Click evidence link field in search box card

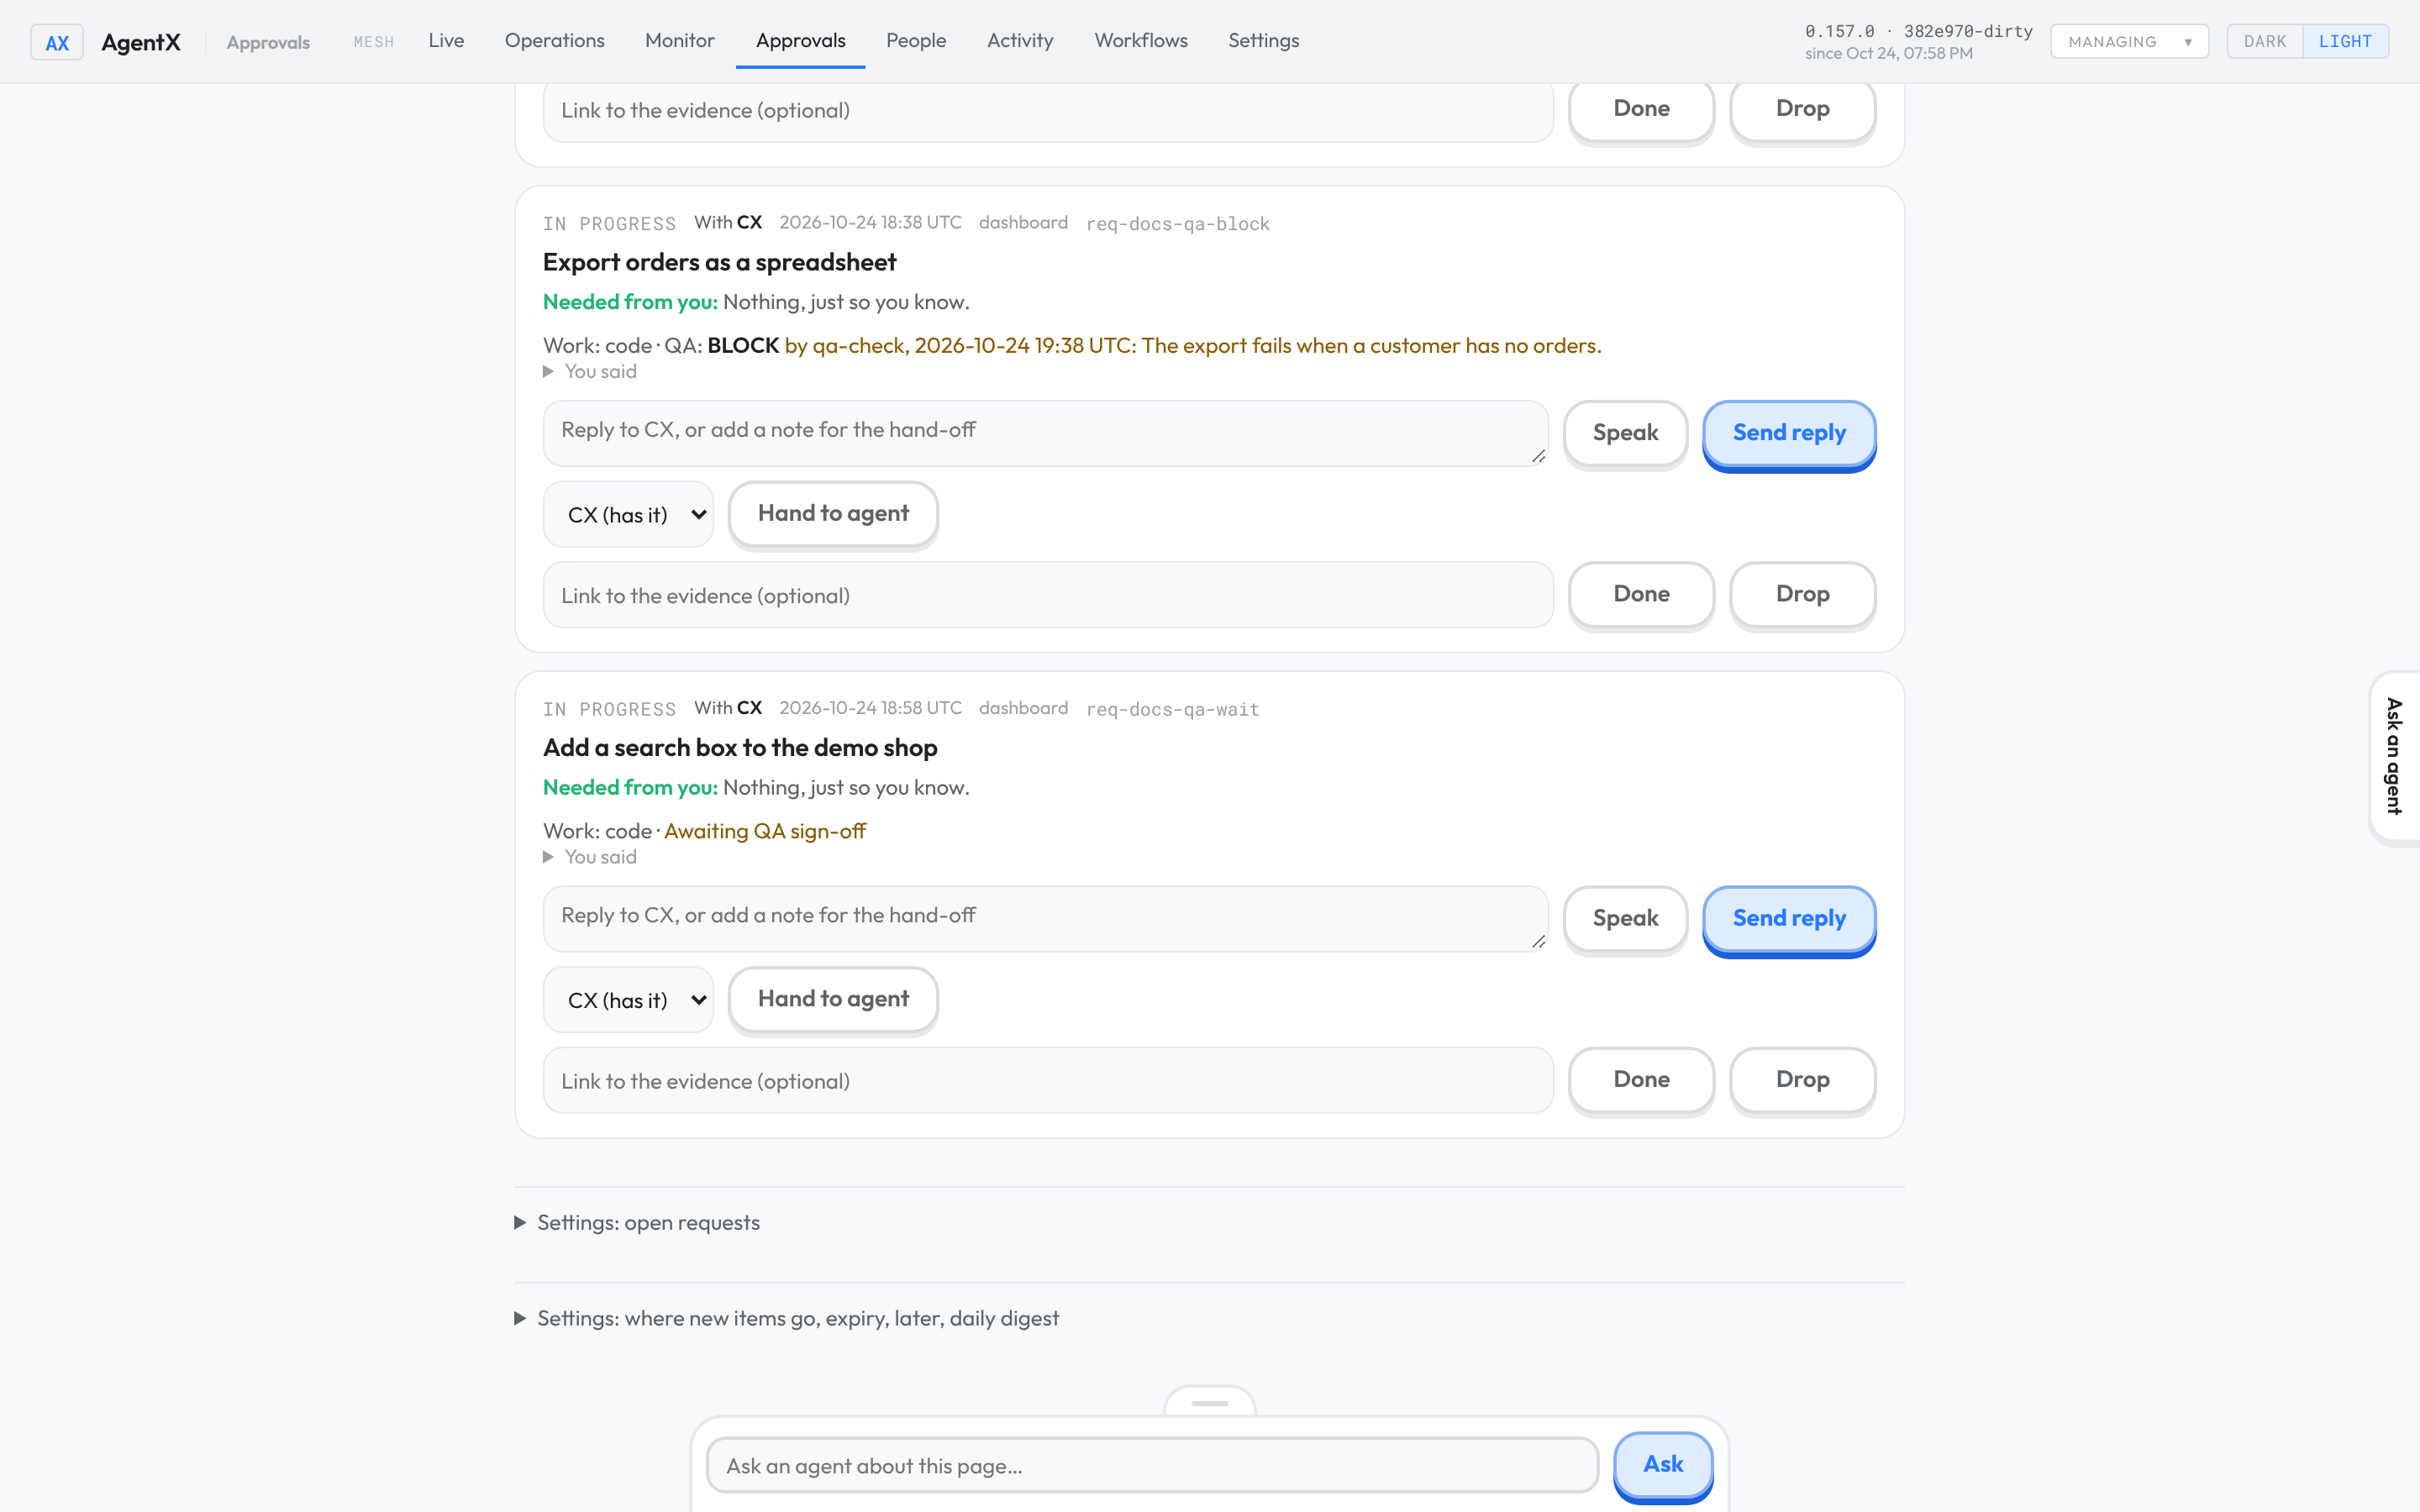tap(1048, 1081)
